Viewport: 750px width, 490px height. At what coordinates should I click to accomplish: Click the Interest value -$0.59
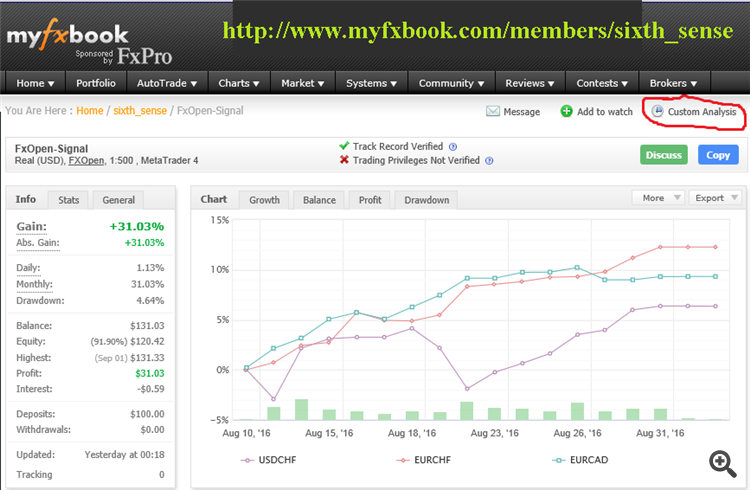coord(151,389)
